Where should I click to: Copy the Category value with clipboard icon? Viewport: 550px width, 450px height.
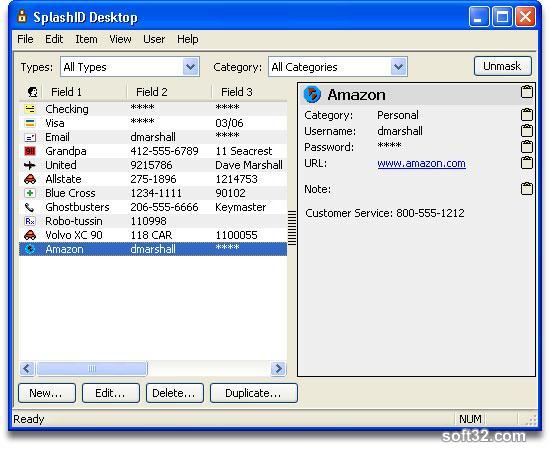tap(526, 114)
